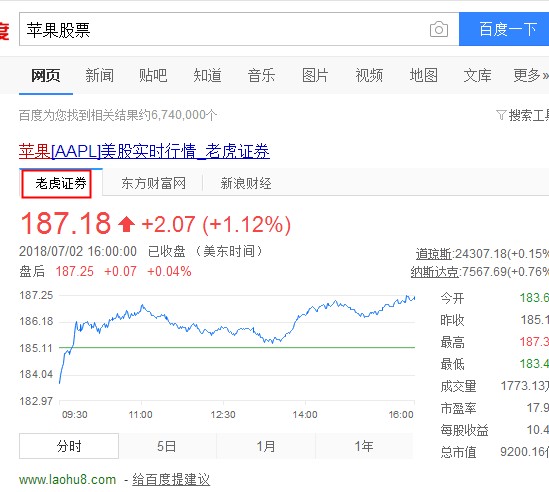Click the 道琼斯 index link
Screen dimensions: 549x492
coord(433,254)
